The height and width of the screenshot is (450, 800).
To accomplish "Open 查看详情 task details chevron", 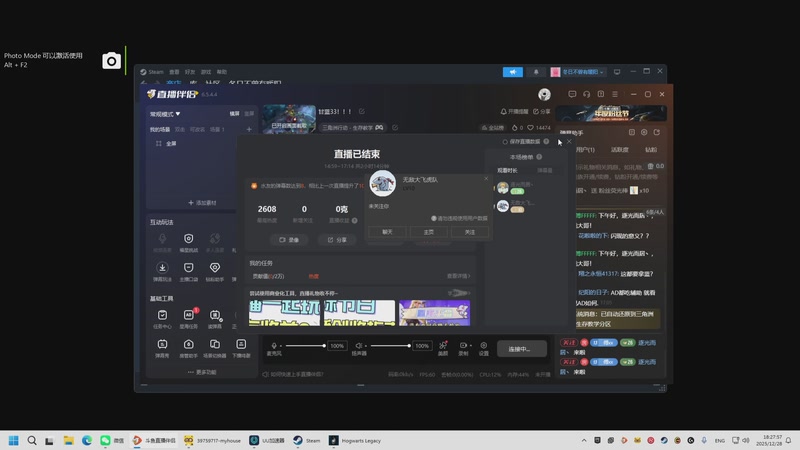I will (459, 276).
